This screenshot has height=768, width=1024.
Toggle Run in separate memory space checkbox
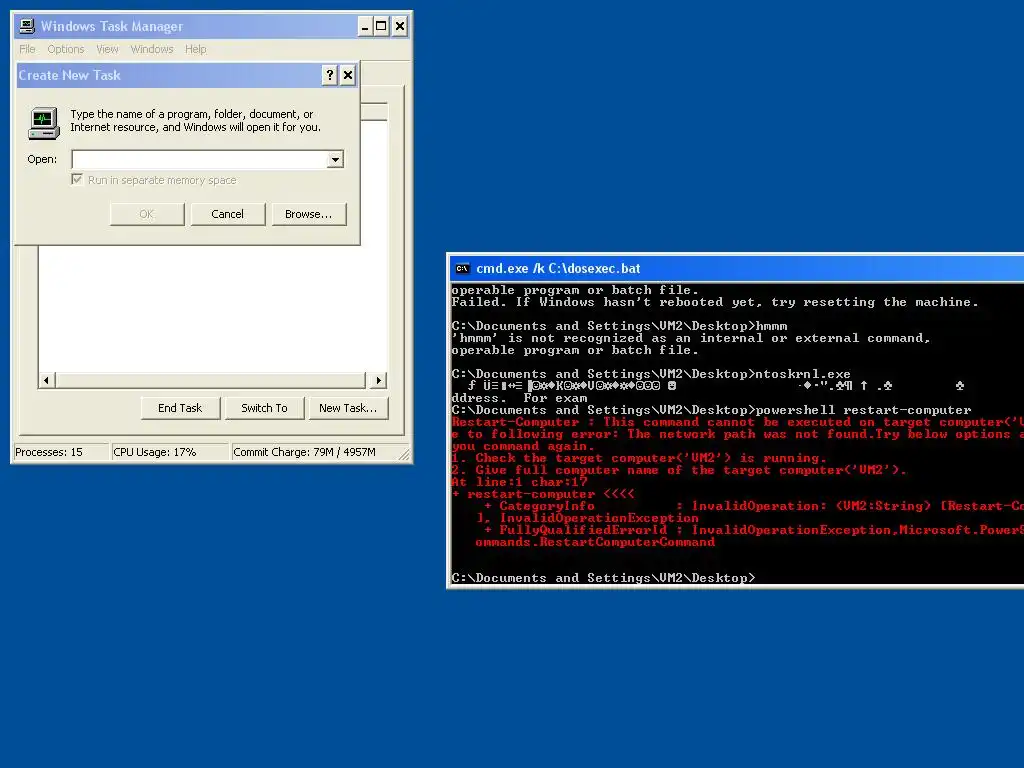[x=77, y=180]
